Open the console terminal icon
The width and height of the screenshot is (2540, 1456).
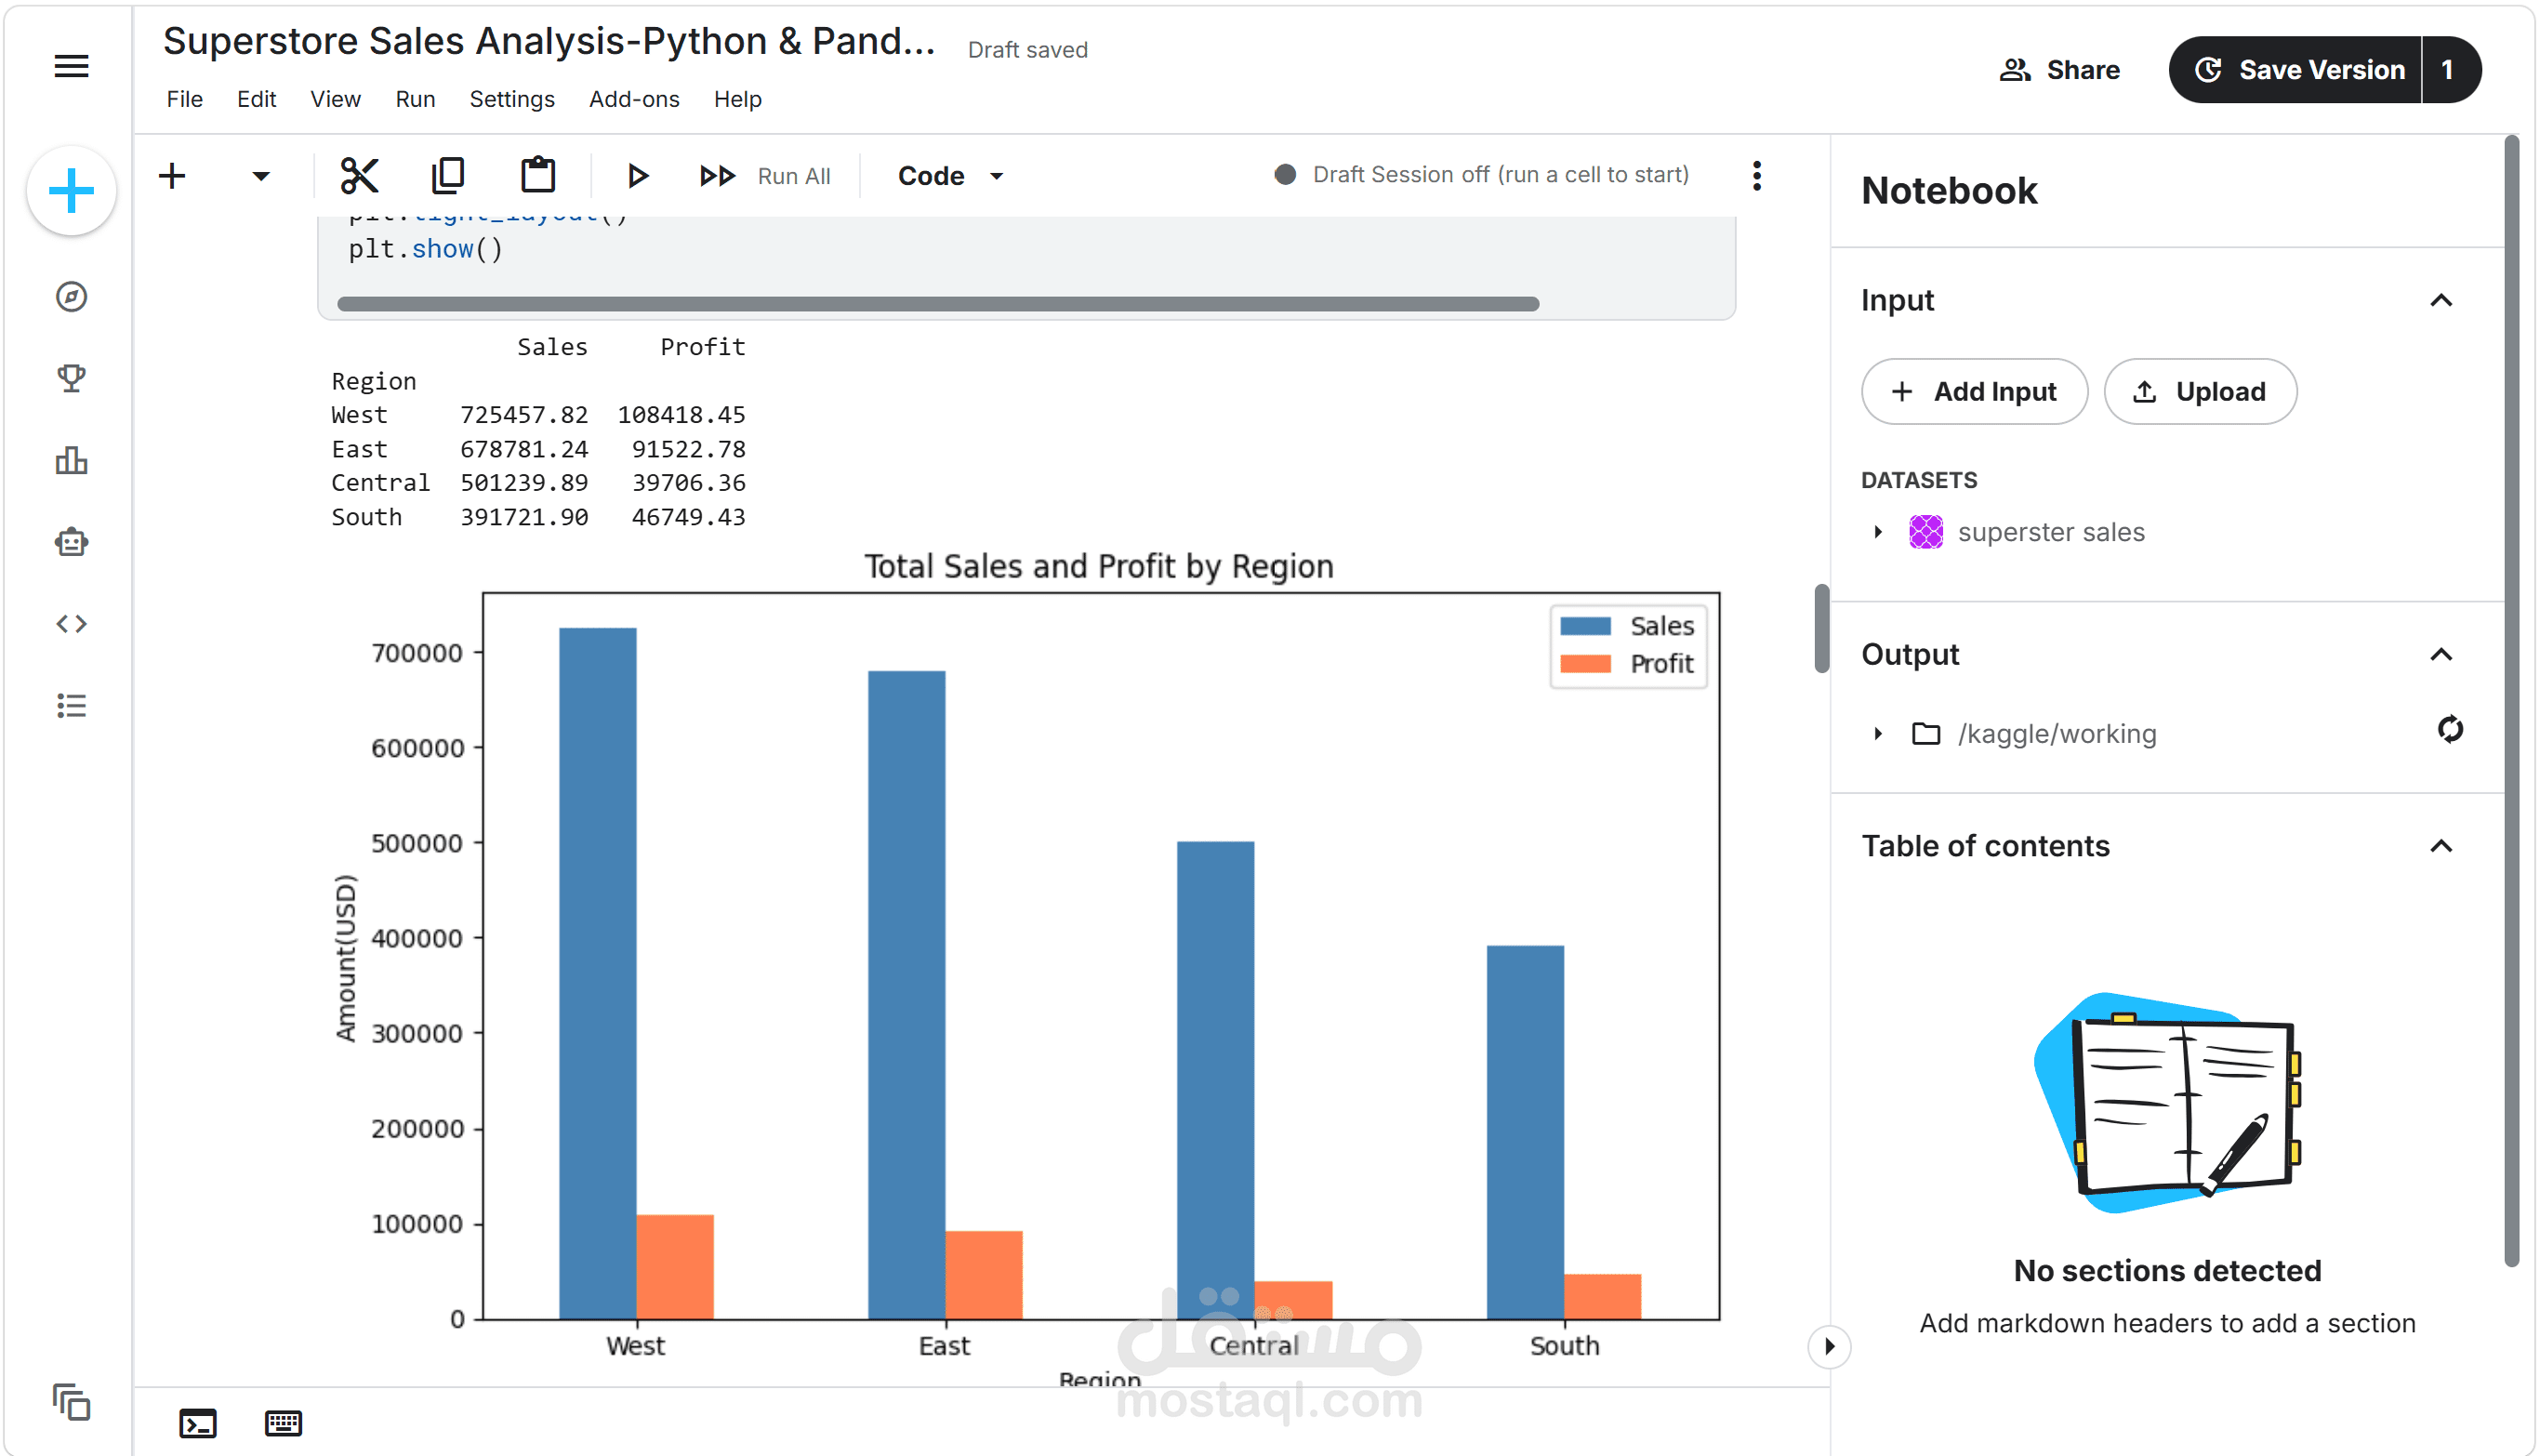(x=198, y=1423)
